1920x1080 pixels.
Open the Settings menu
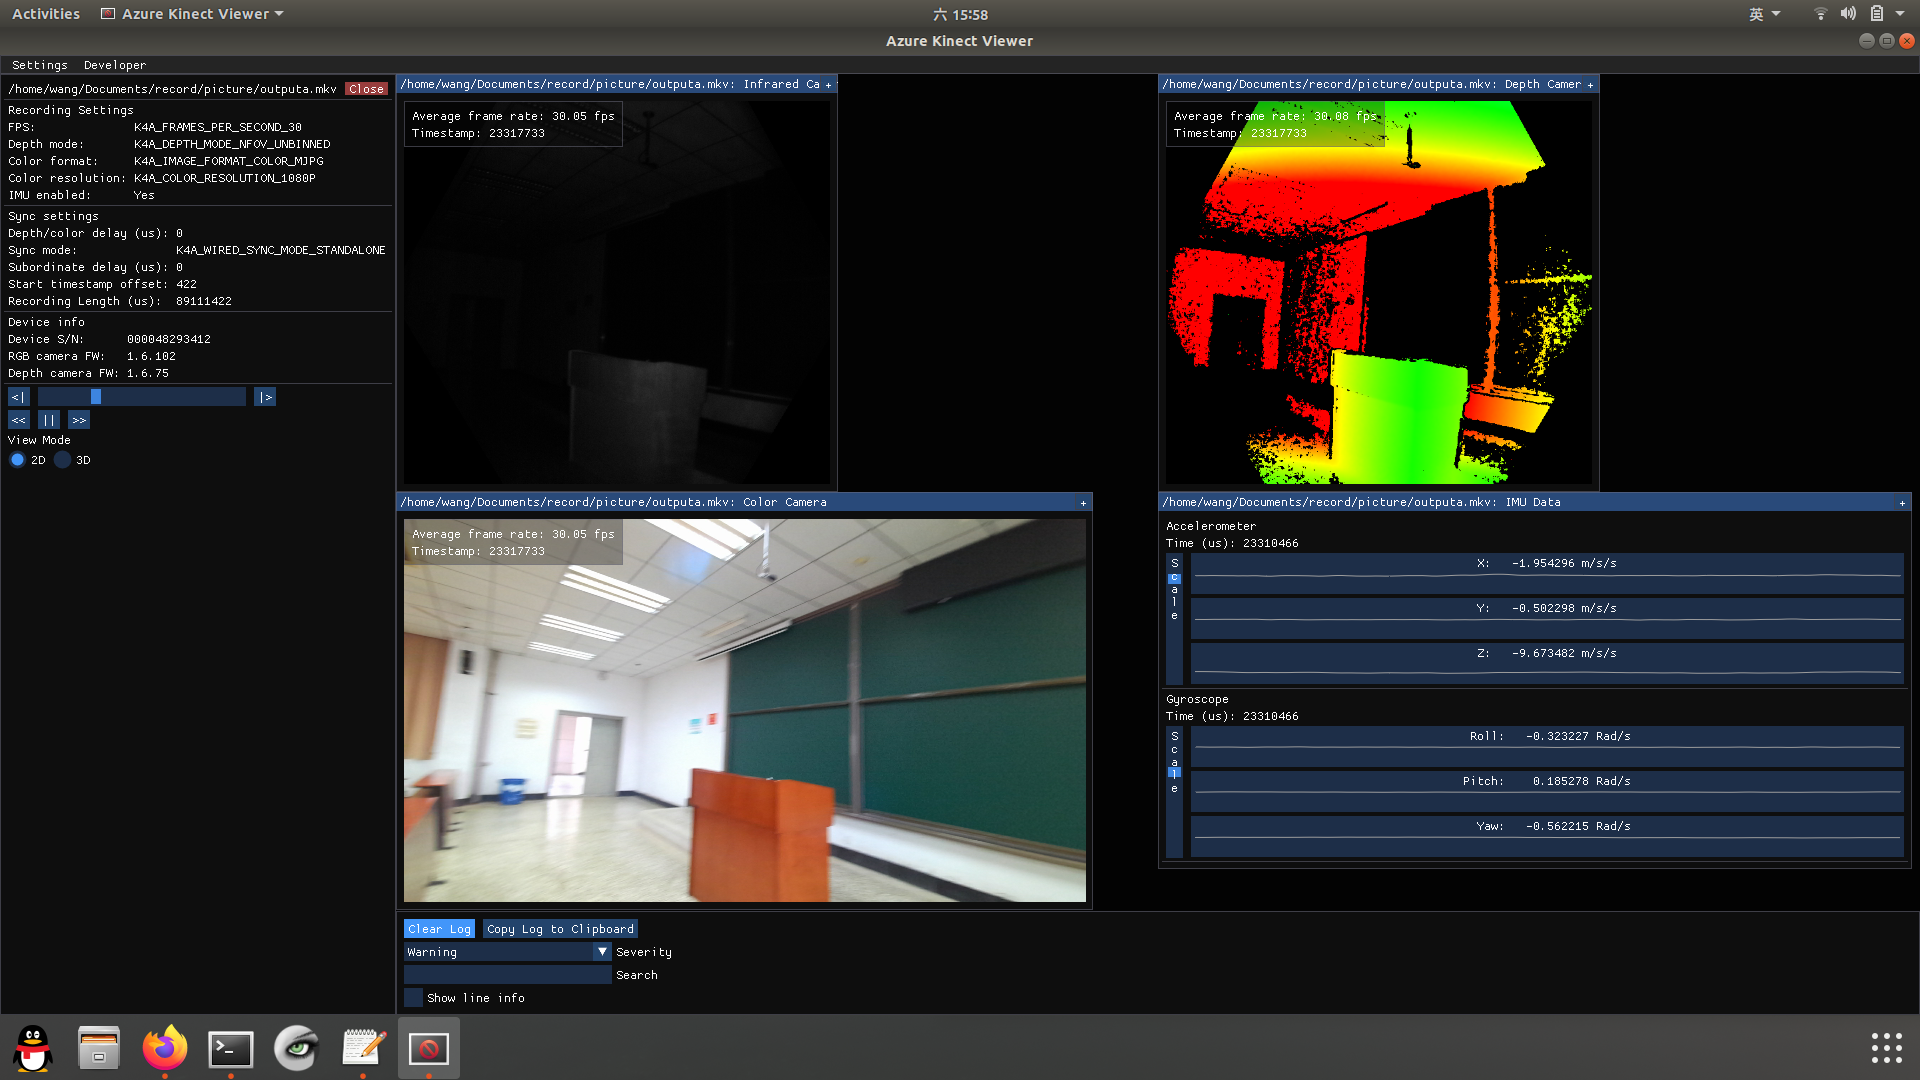(40, 64)
